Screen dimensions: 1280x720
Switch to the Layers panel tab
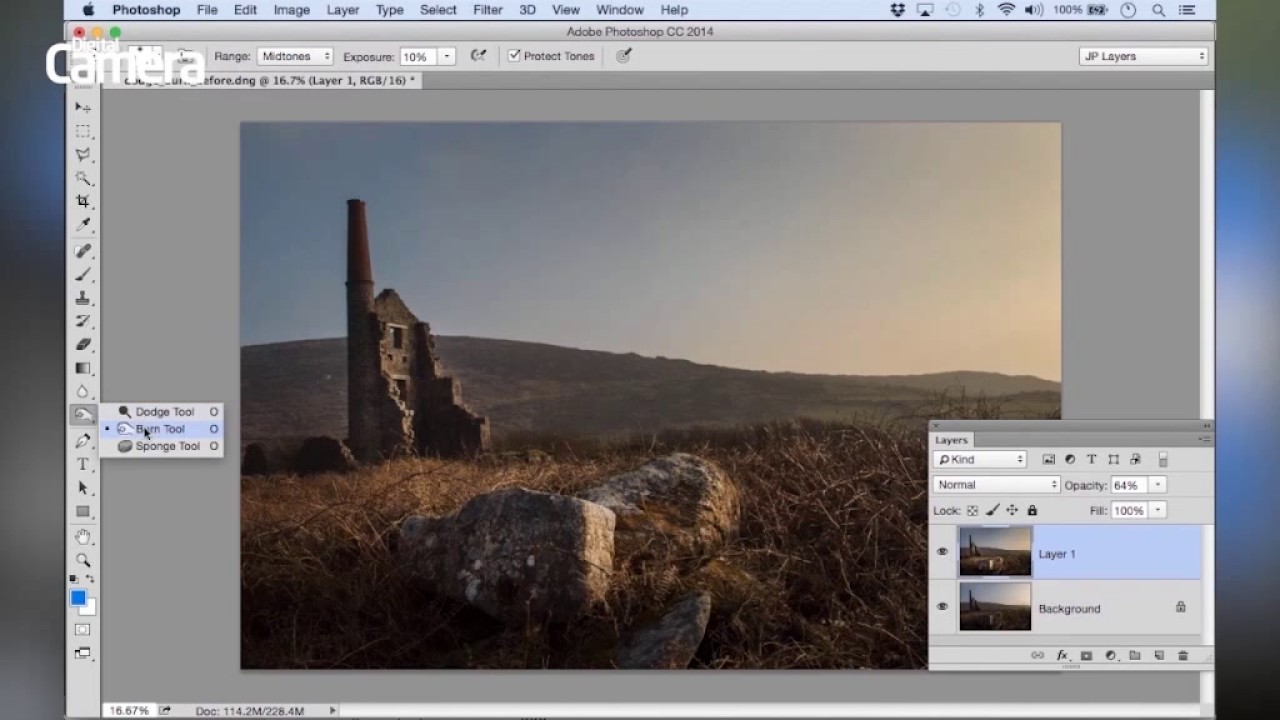[x=951, y=440]
